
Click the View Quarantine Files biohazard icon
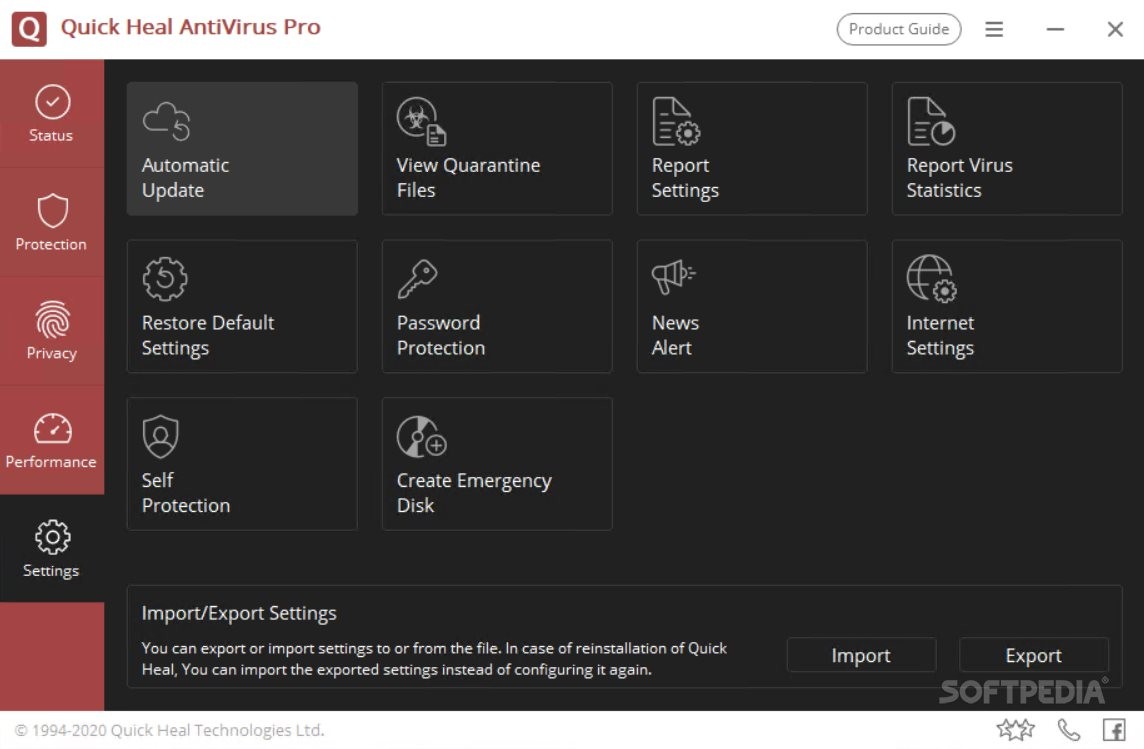(x=421, y=121)
